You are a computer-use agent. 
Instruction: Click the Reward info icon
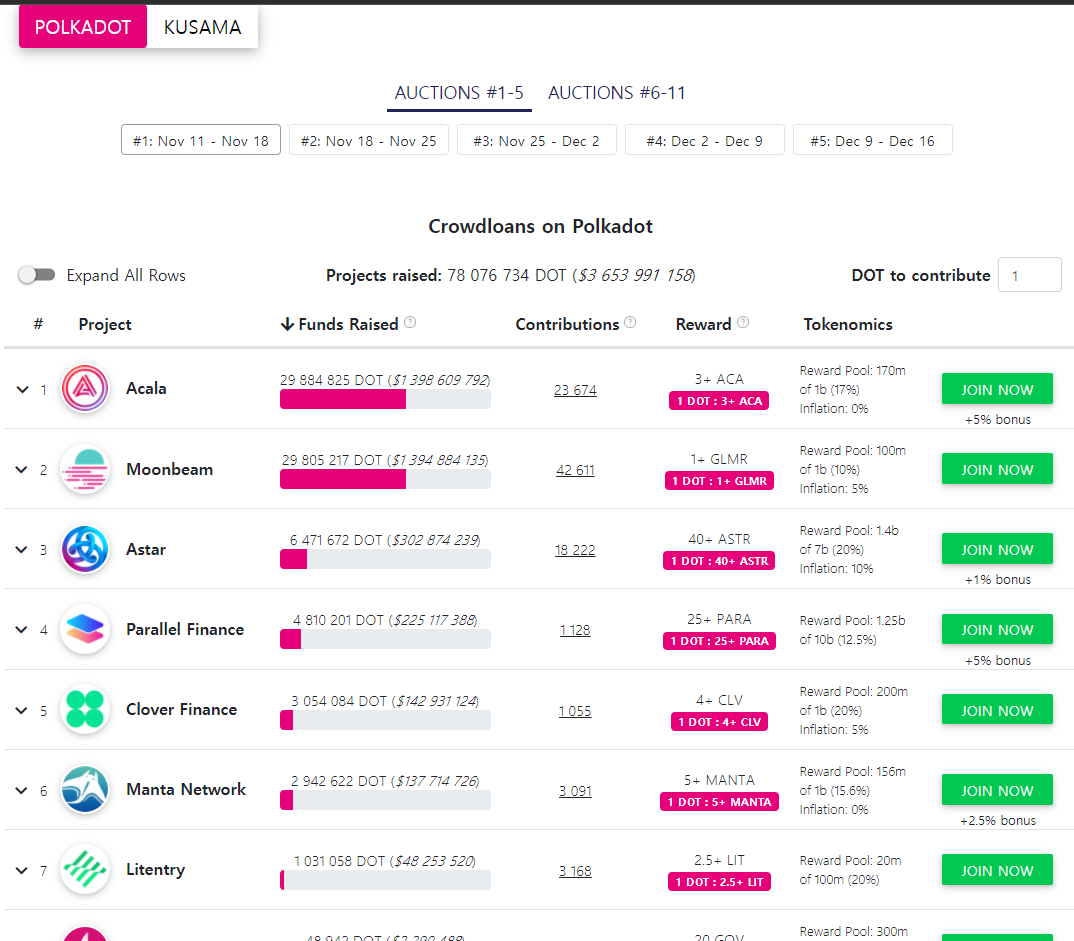(743, 323)
